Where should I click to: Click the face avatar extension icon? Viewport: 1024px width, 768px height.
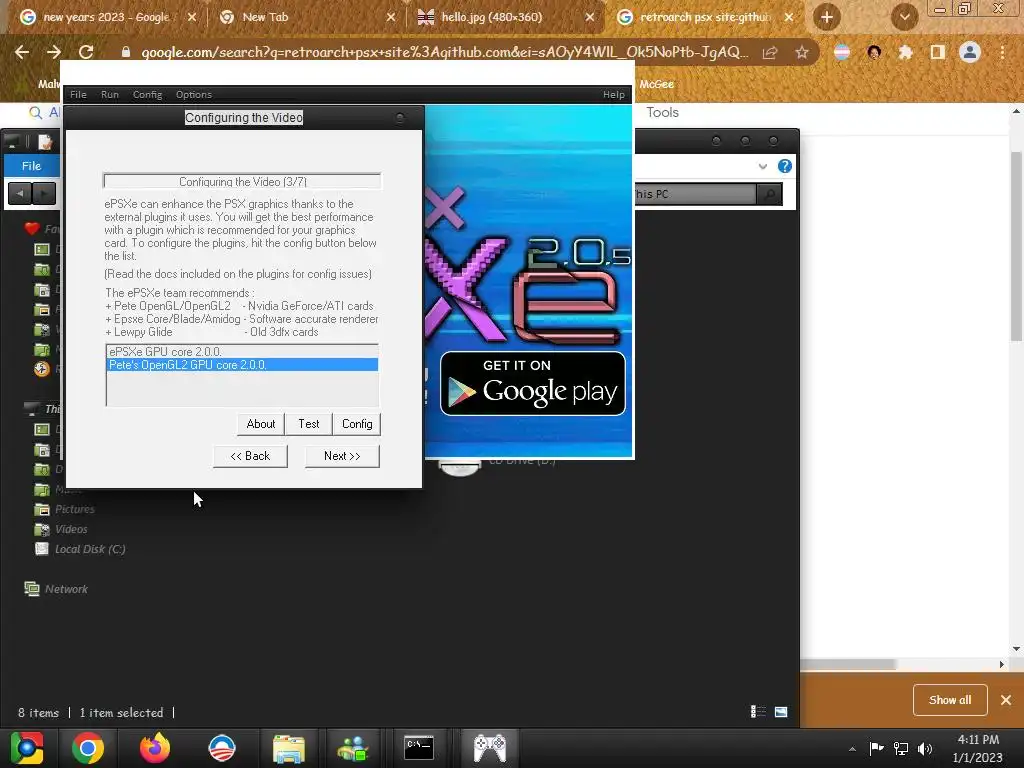coord(874,52)
